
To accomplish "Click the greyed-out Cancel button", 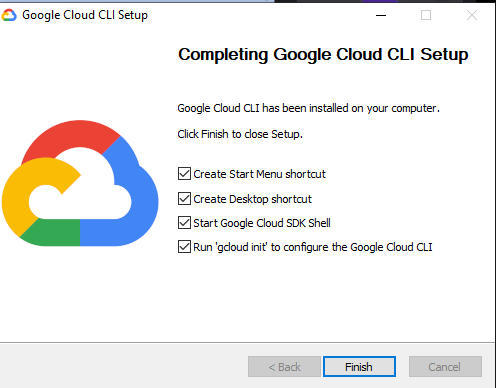I will click(x=445, y=367).
